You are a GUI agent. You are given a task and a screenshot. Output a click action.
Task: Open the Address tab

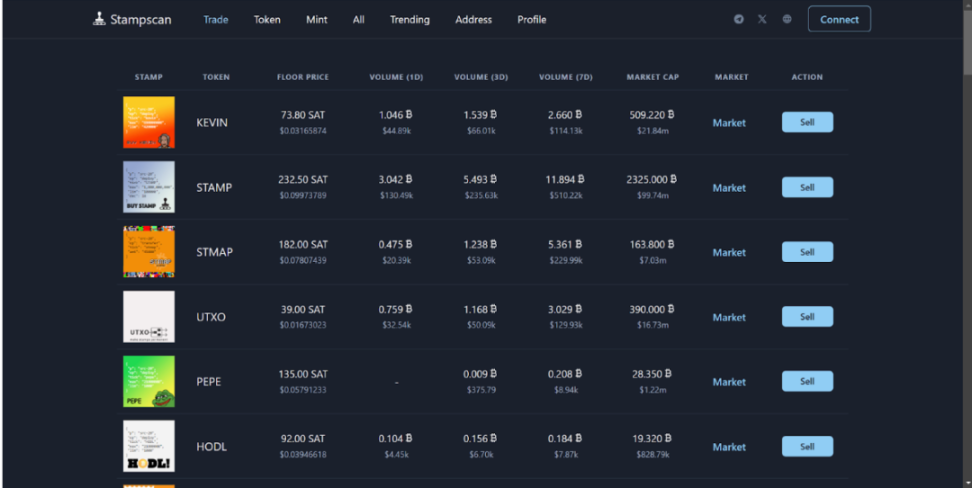(473, 19)
